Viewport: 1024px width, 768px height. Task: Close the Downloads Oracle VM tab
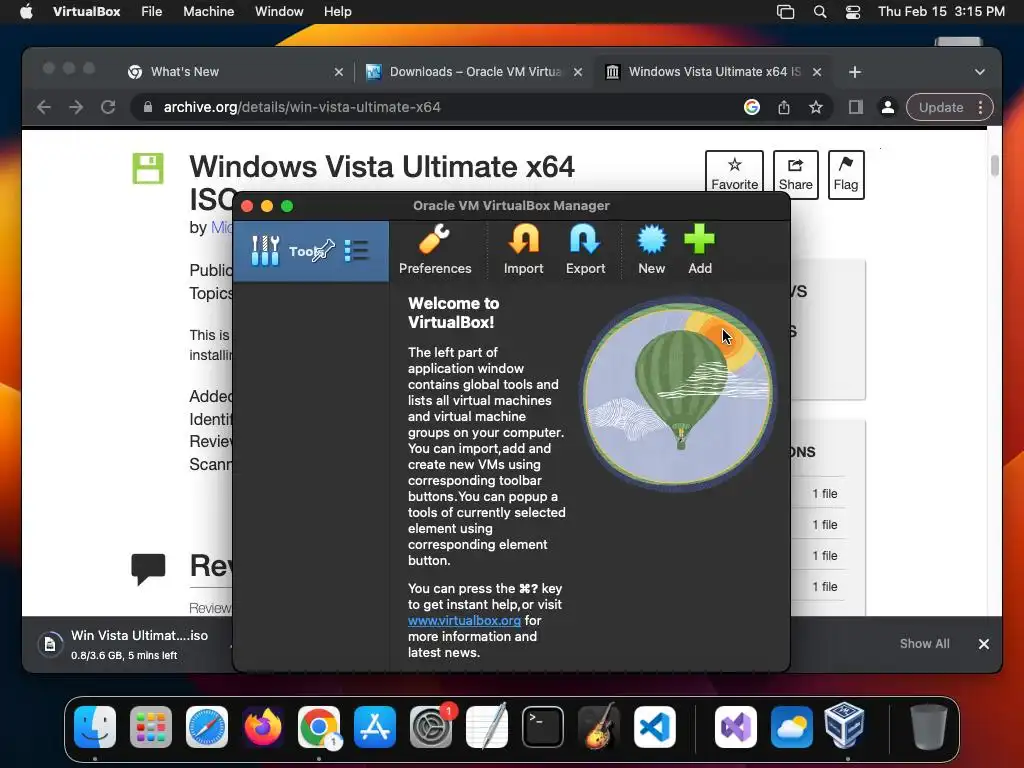(x=577, y=72)
